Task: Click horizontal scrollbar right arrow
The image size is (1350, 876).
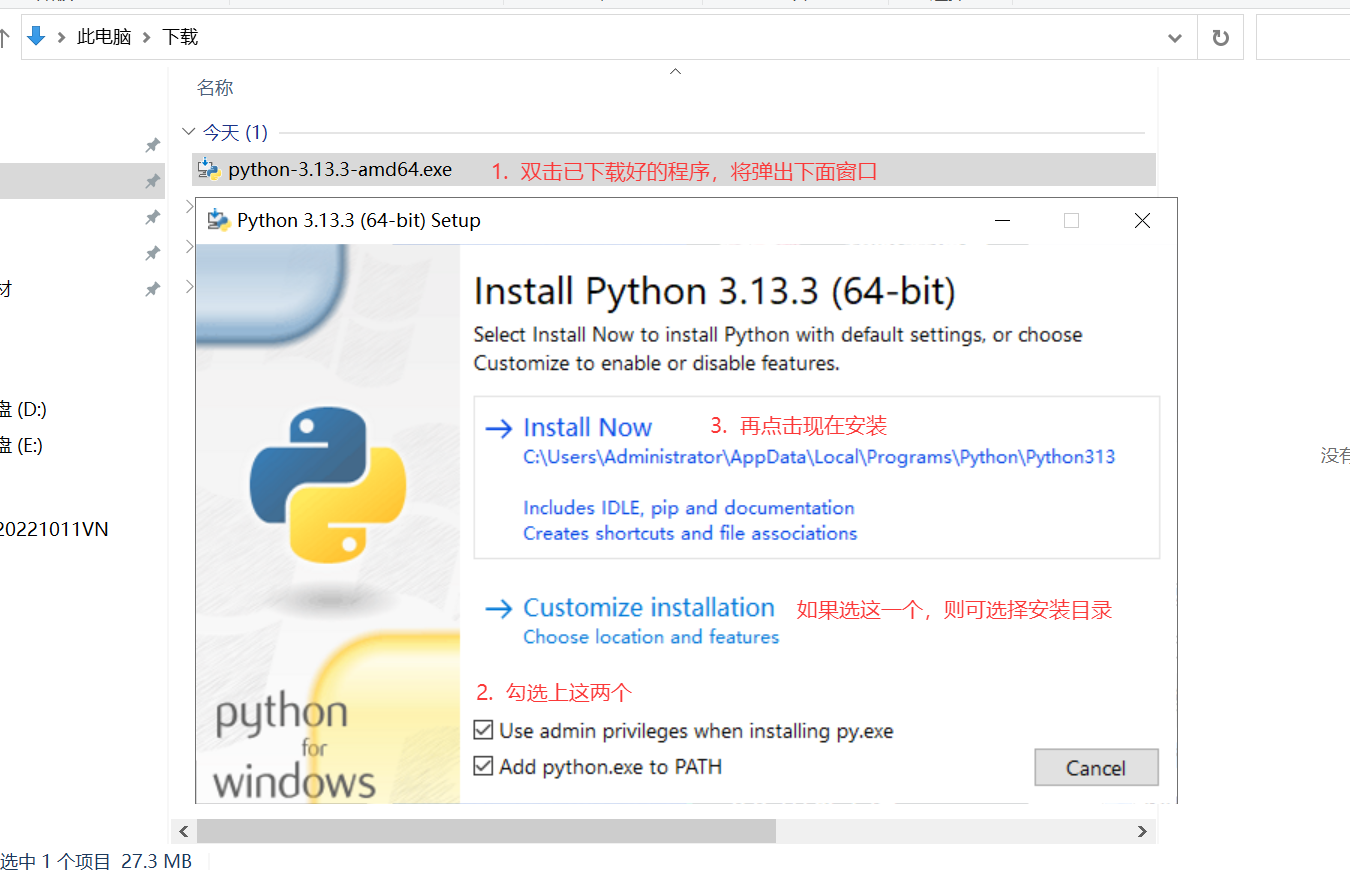Action: click(1142, 831)
